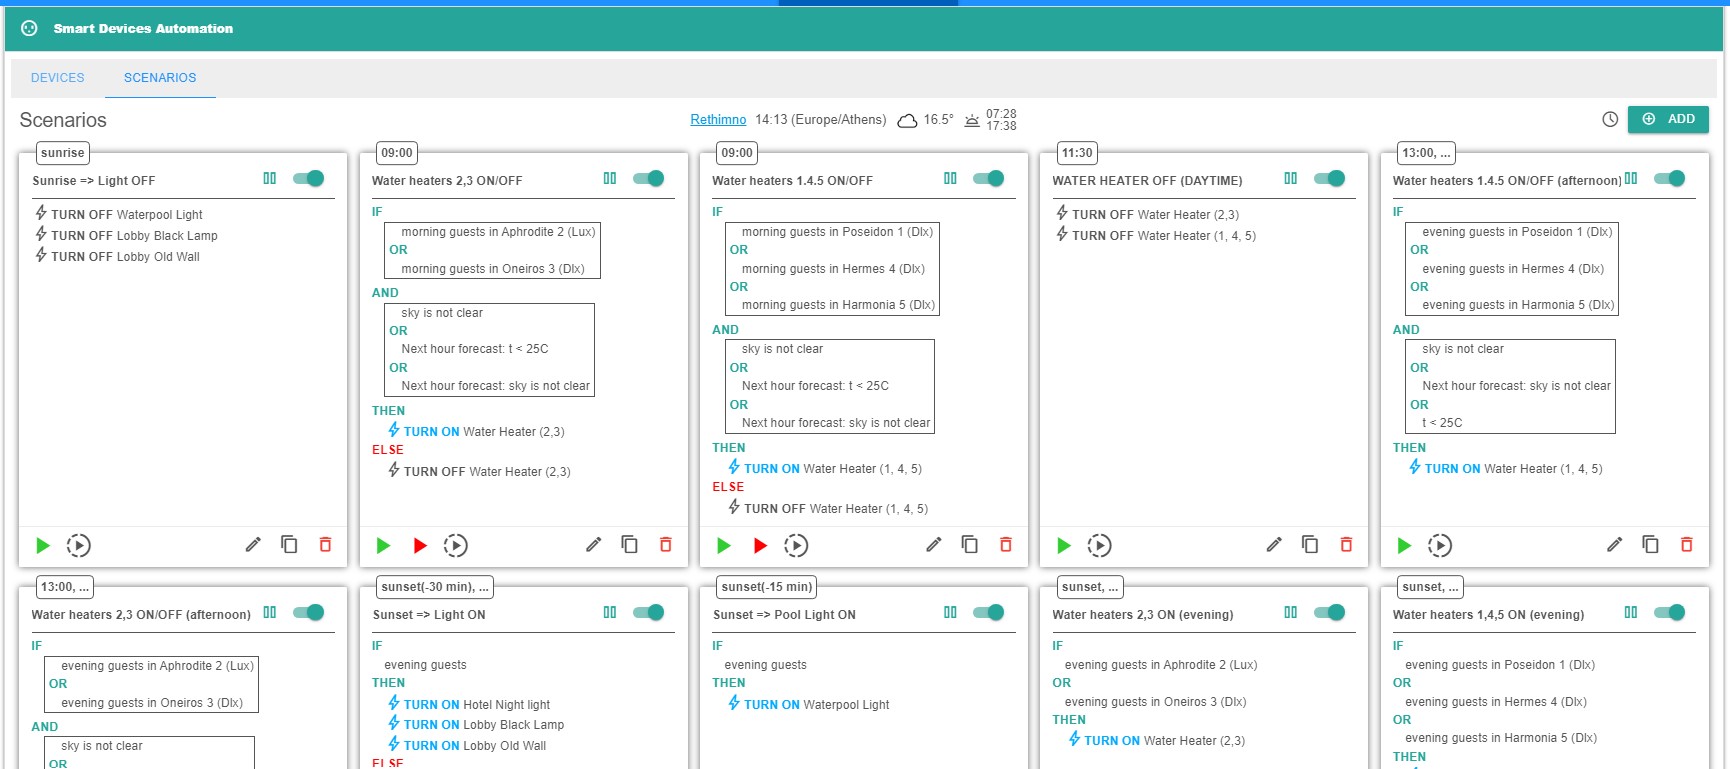This screenshot has height=769, width=1730.
Task: Select the SCENARIOS tab
Action: tap(160, 78)
